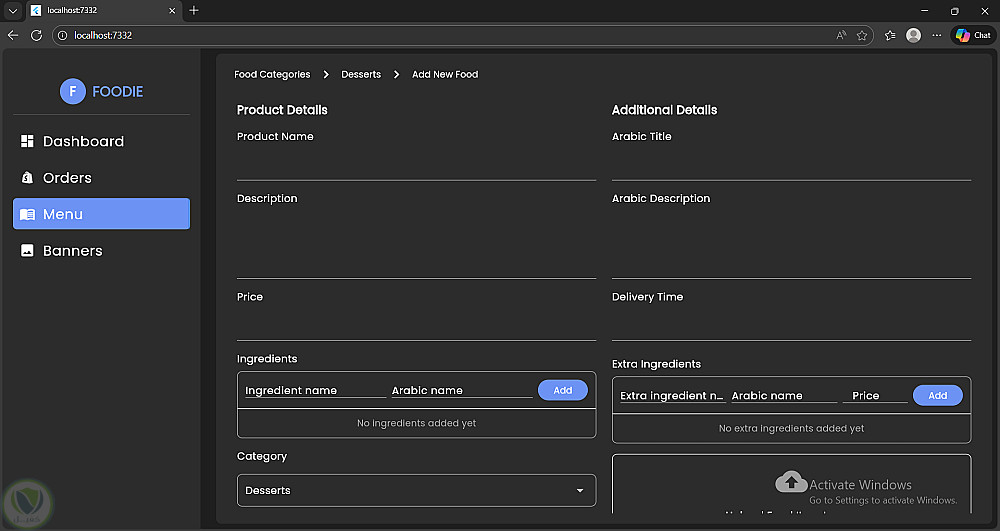Image resolution: width=1000 pixels, height=531 pixels.
Task: Click the Dashboard grid icon in sidebar
Action: pos(27,142)
